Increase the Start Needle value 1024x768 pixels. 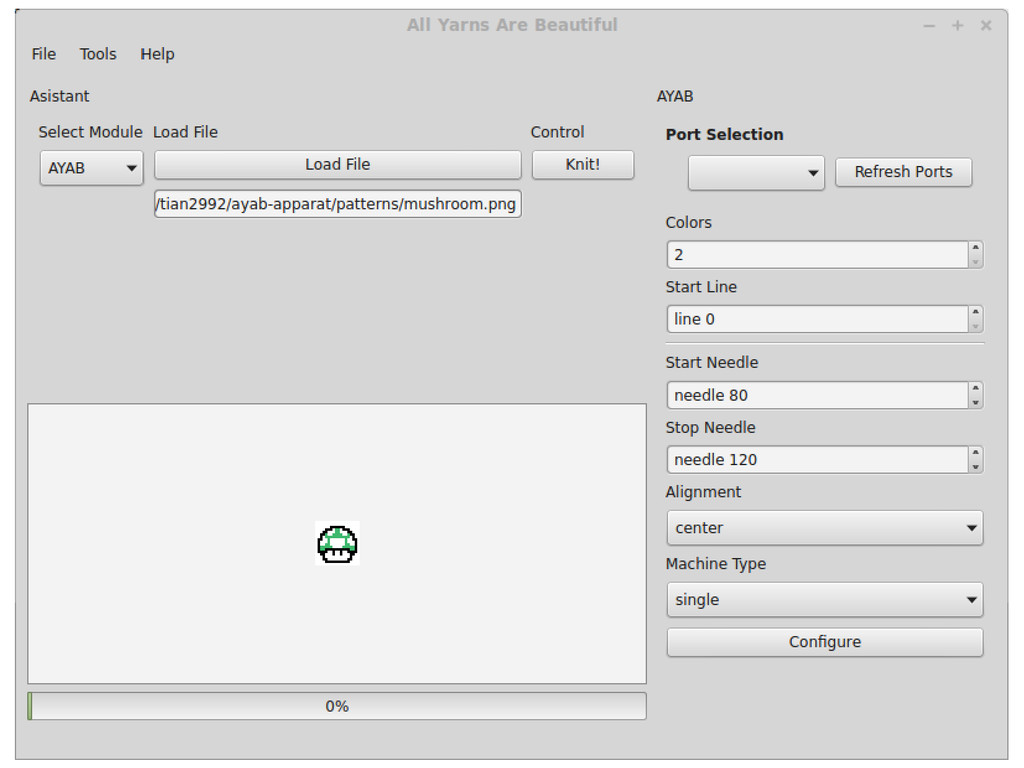[x=975, y=389]
